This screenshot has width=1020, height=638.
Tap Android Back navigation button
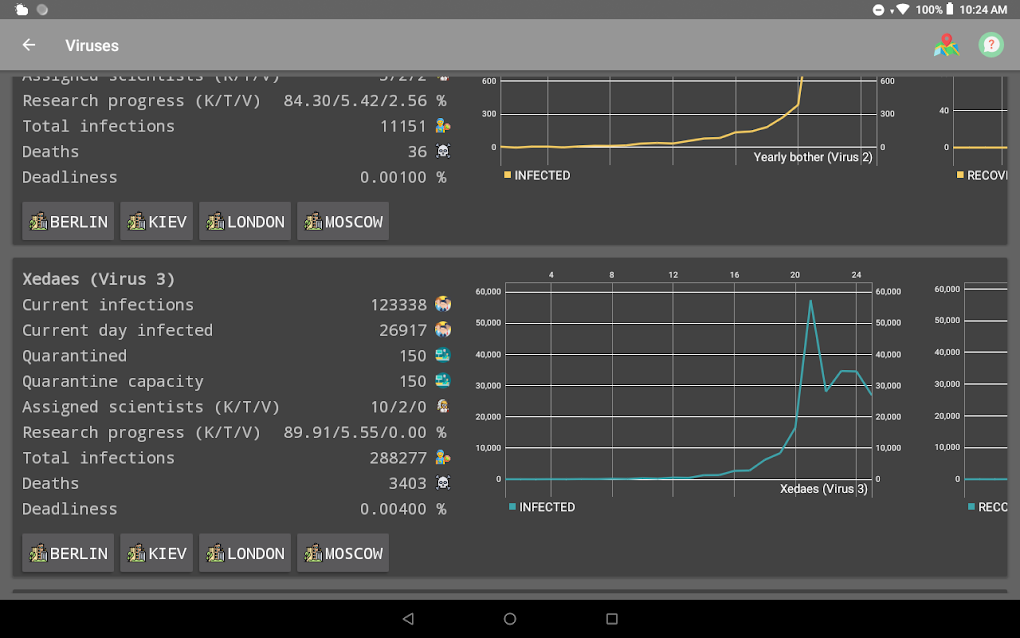[x=409, y=618]
